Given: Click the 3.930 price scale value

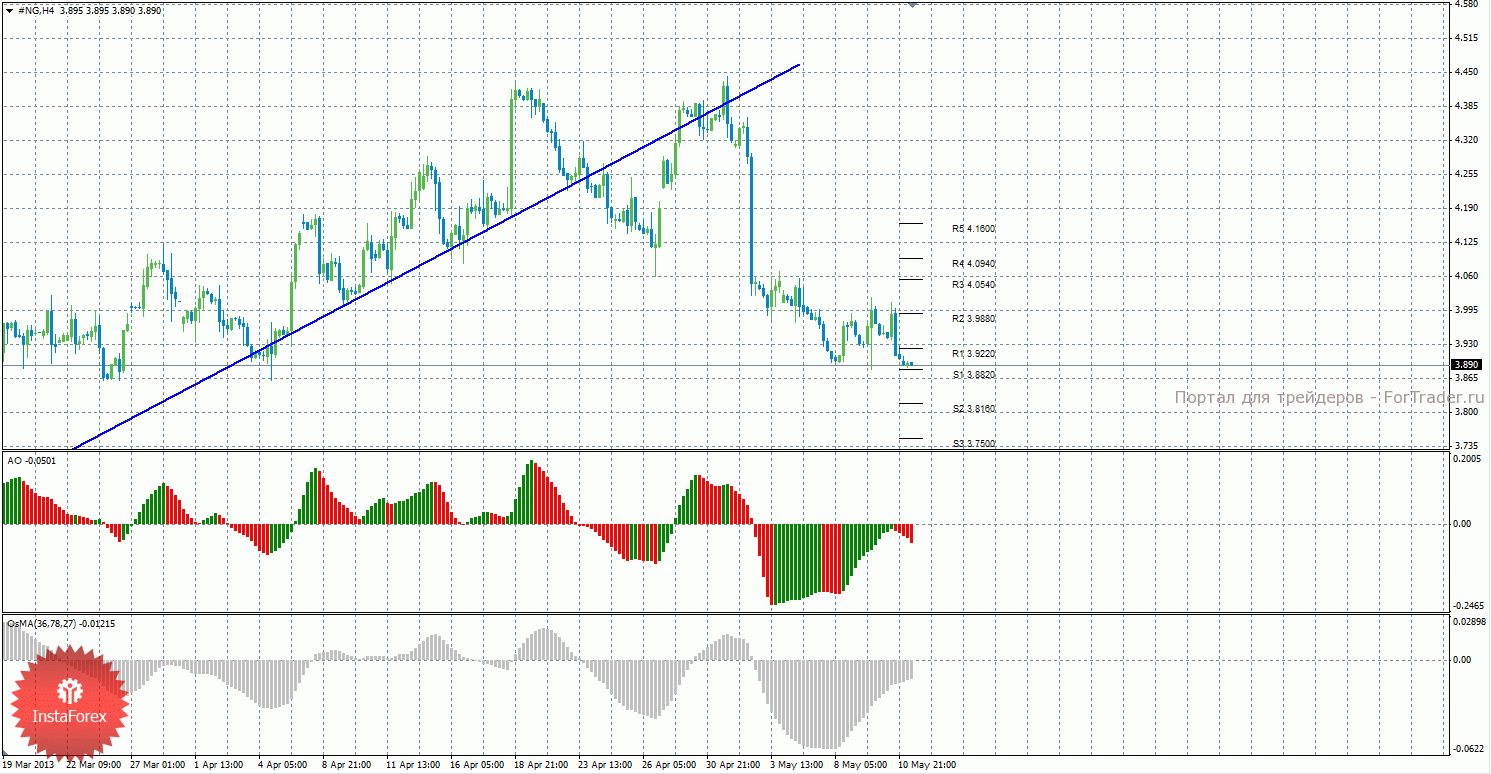Looking at the screenshot, I should pyautogui.click(x=1467, y=344).
